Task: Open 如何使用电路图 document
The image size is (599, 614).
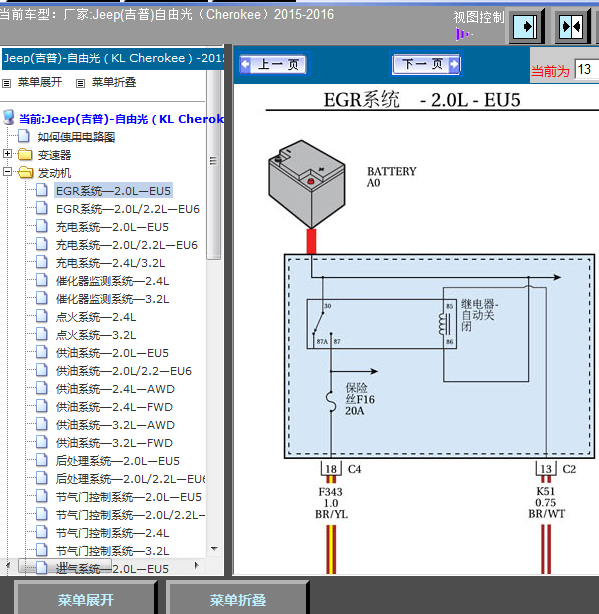Action: coord(76,137)
